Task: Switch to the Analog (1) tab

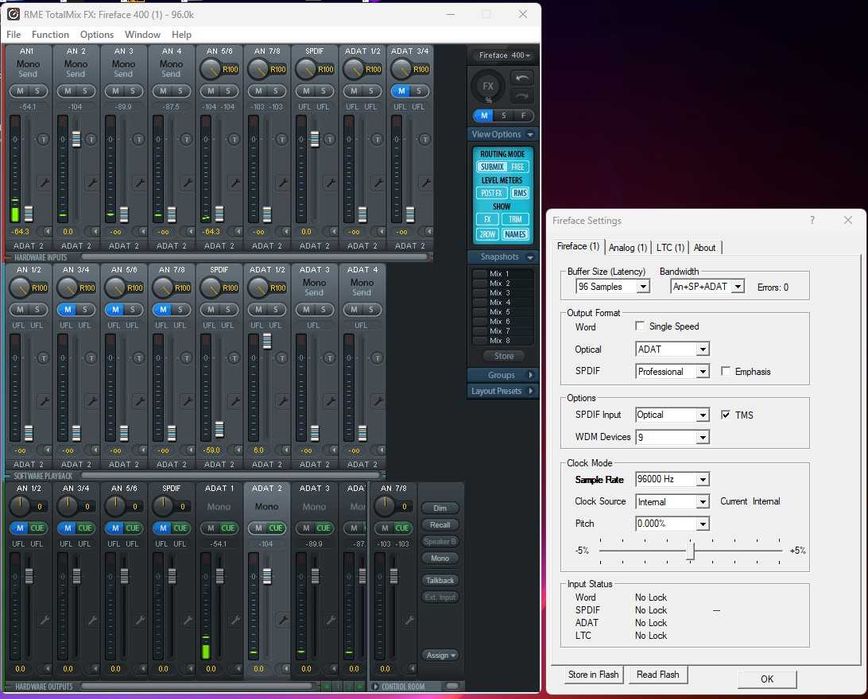Action: (628, 247)
